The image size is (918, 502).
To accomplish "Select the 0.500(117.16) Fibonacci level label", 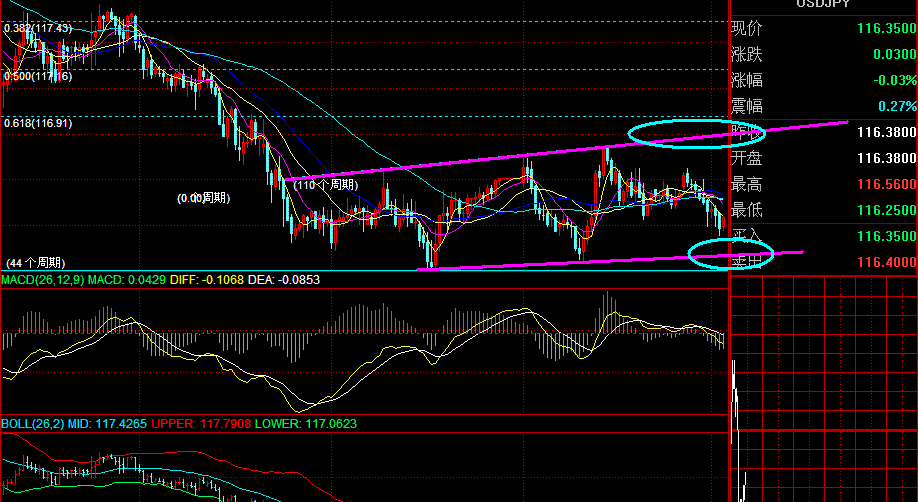I will click(x=37, y=76).
